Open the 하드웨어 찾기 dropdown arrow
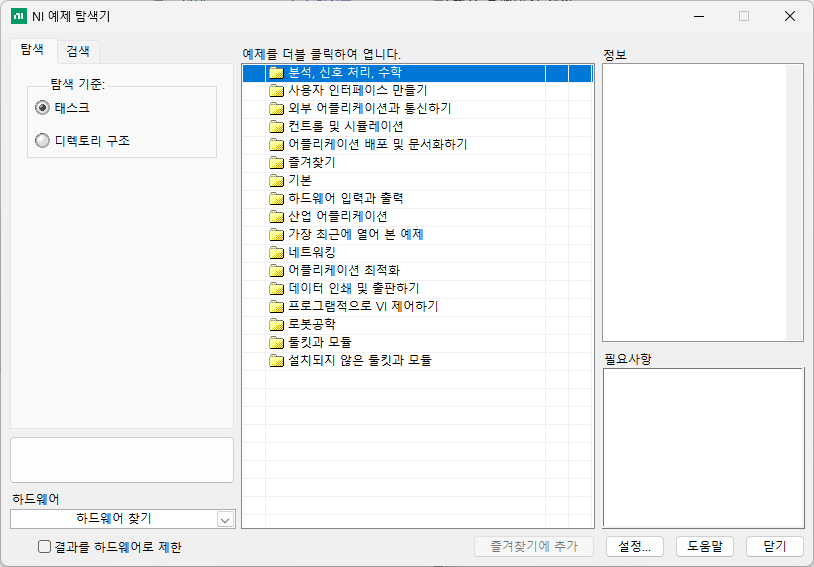 225,519
